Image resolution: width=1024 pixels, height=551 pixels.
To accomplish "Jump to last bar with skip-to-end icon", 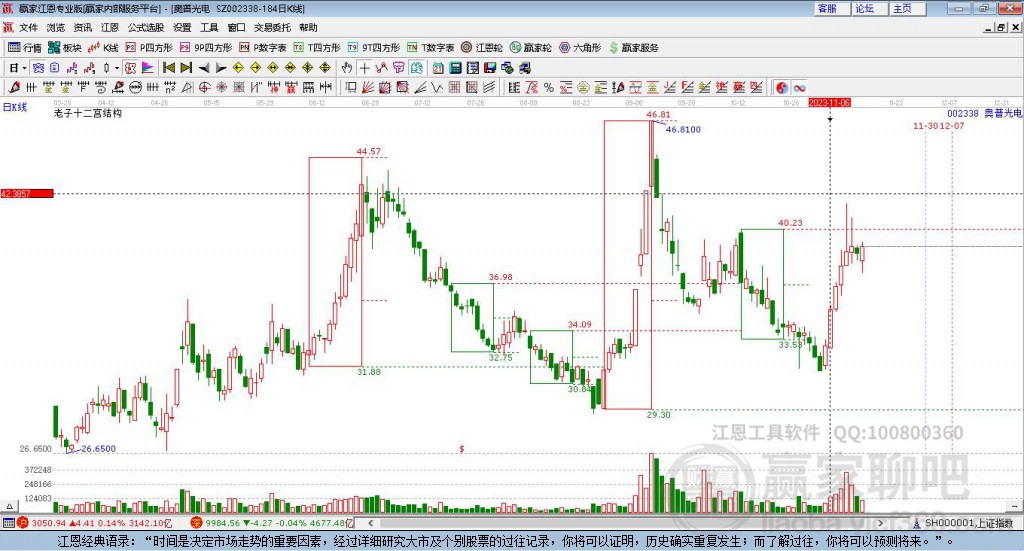I will (x=186, y=68).
